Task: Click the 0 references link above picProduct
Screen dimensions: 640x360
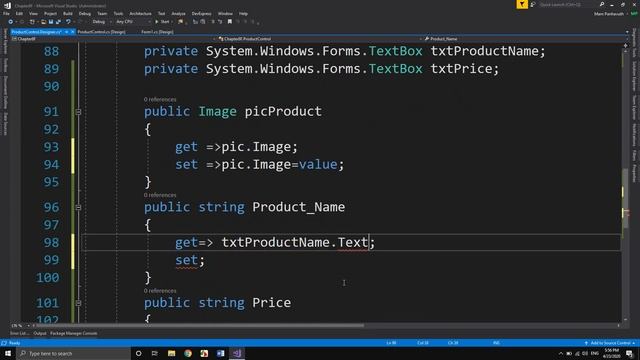Action: coord(160,99)
